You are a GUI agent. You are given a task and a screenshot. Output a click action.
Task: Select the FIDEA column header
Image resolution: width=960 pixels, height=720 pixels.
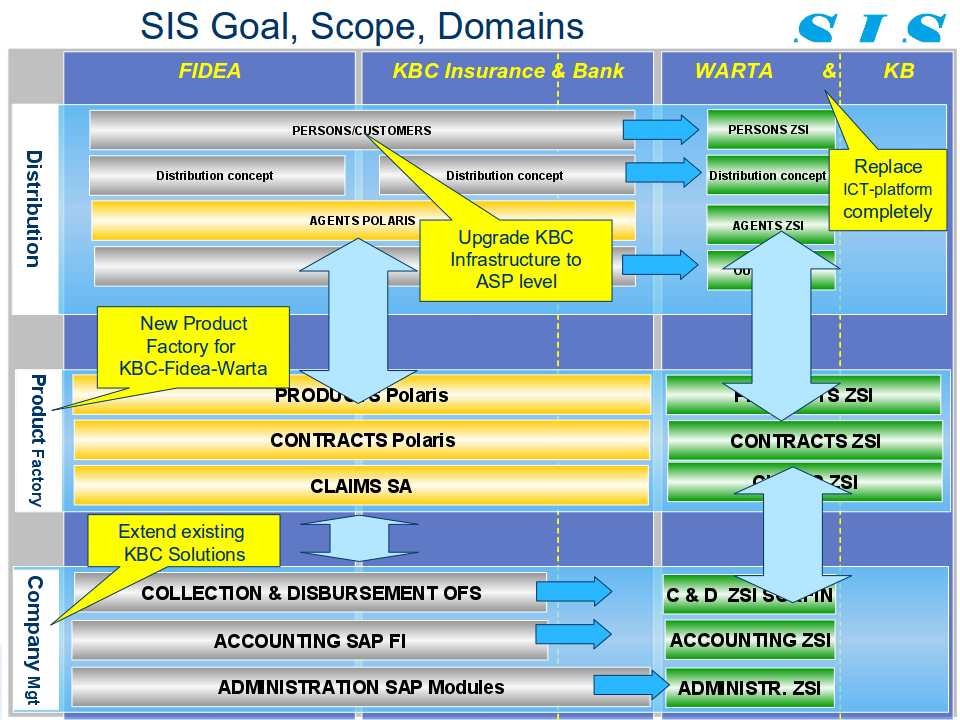(x=209, y=71)
